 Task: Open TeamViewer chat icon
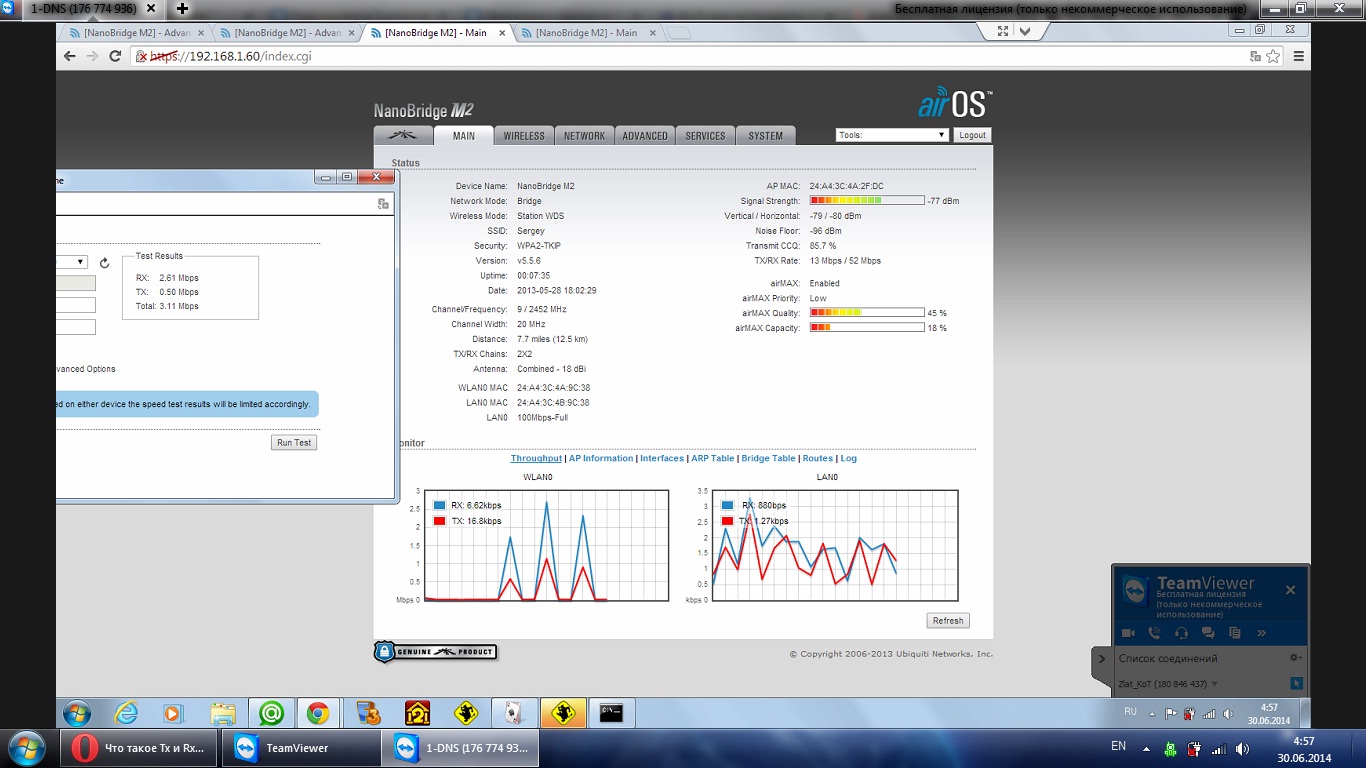pyautogui.click(x=1208, y=633)
